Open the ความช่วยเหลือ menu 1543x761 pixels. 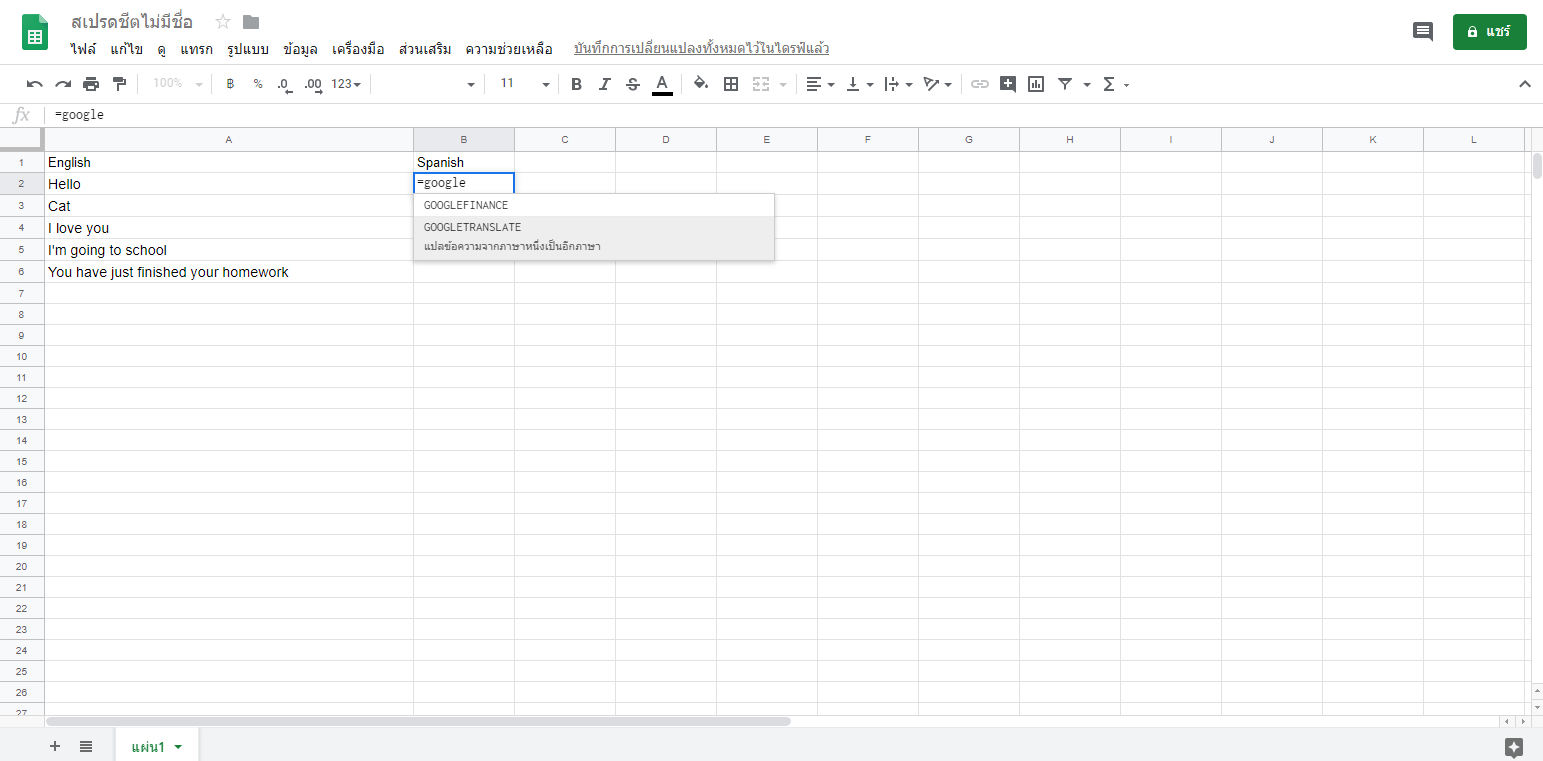pos(509,48)
